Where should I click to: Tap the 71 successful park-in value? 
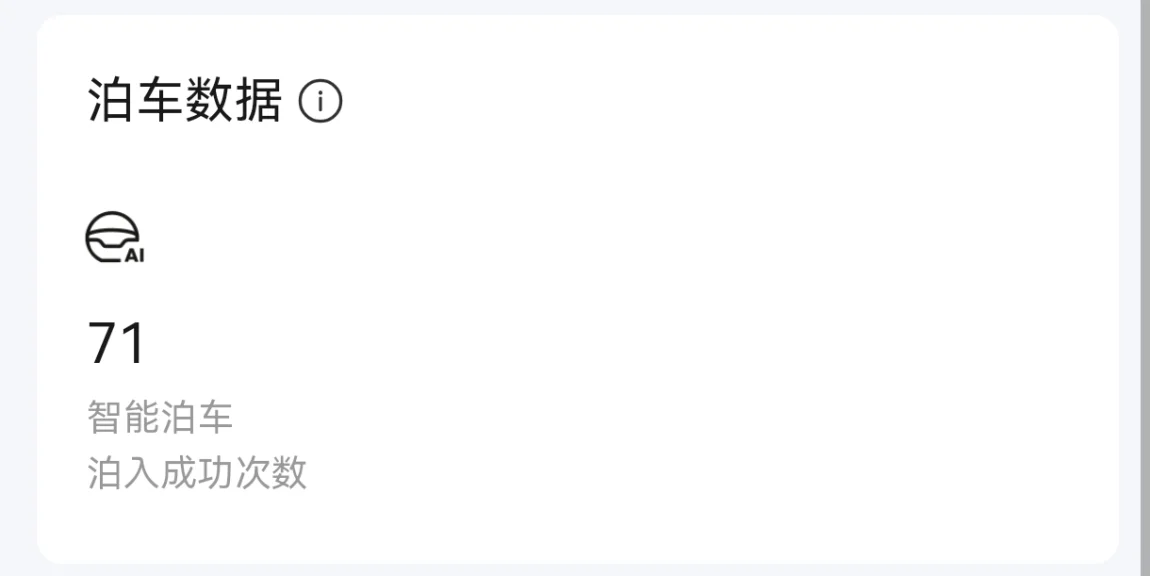pyautogui.click(x=117, y=344)
